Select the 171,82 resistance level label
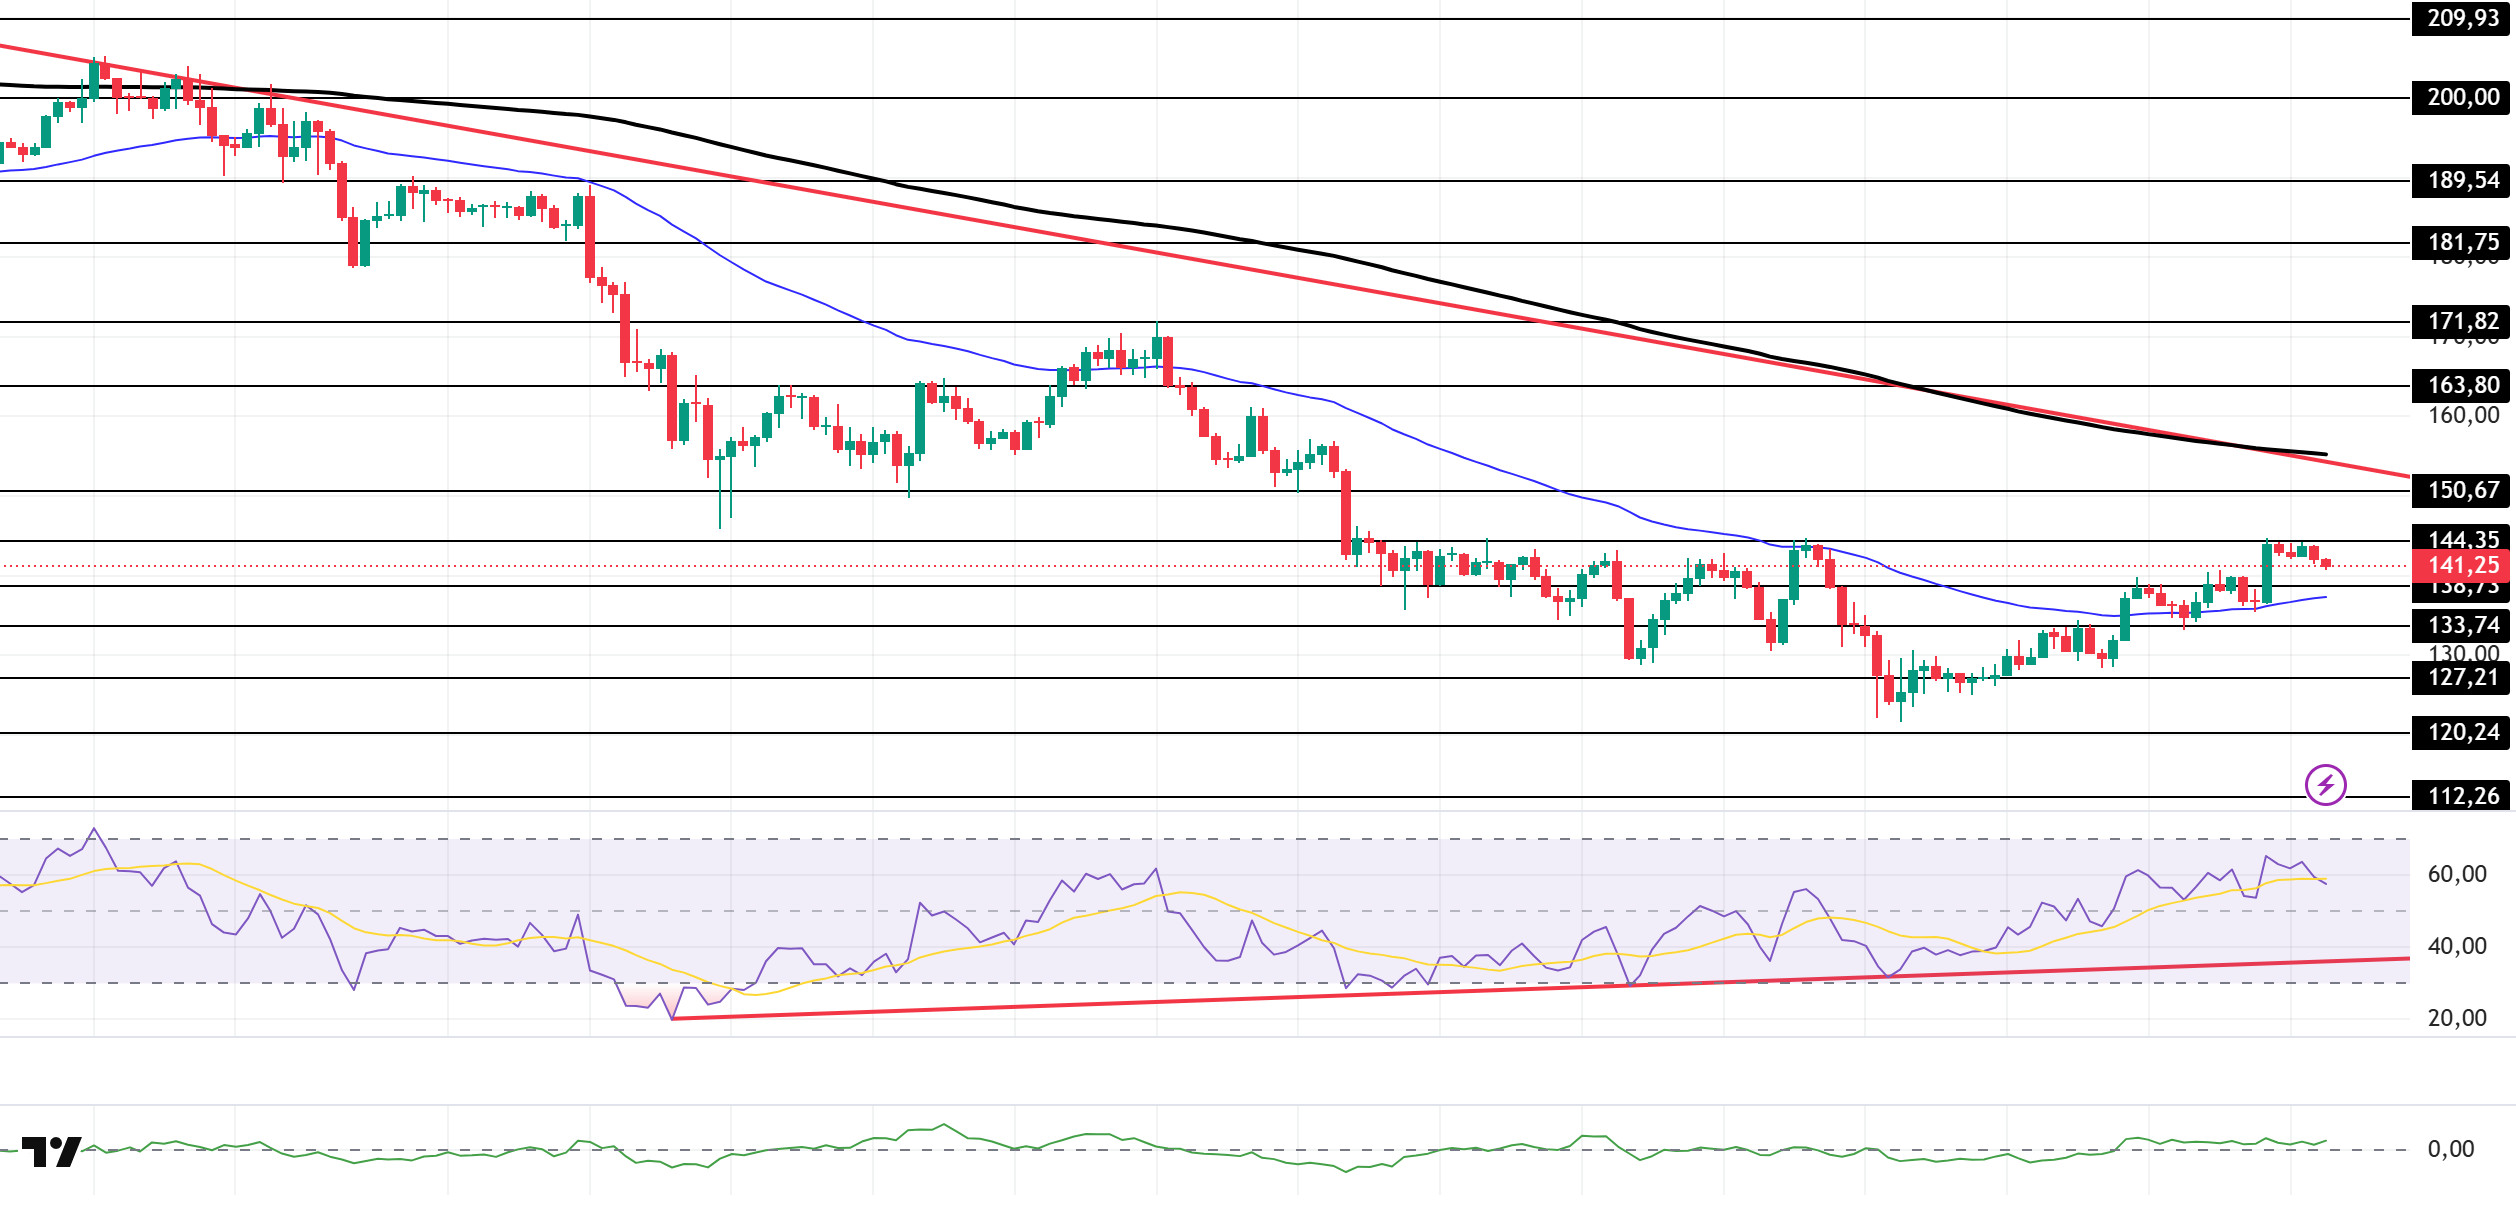The image size is (2516, 1207). coord(2462,322)
